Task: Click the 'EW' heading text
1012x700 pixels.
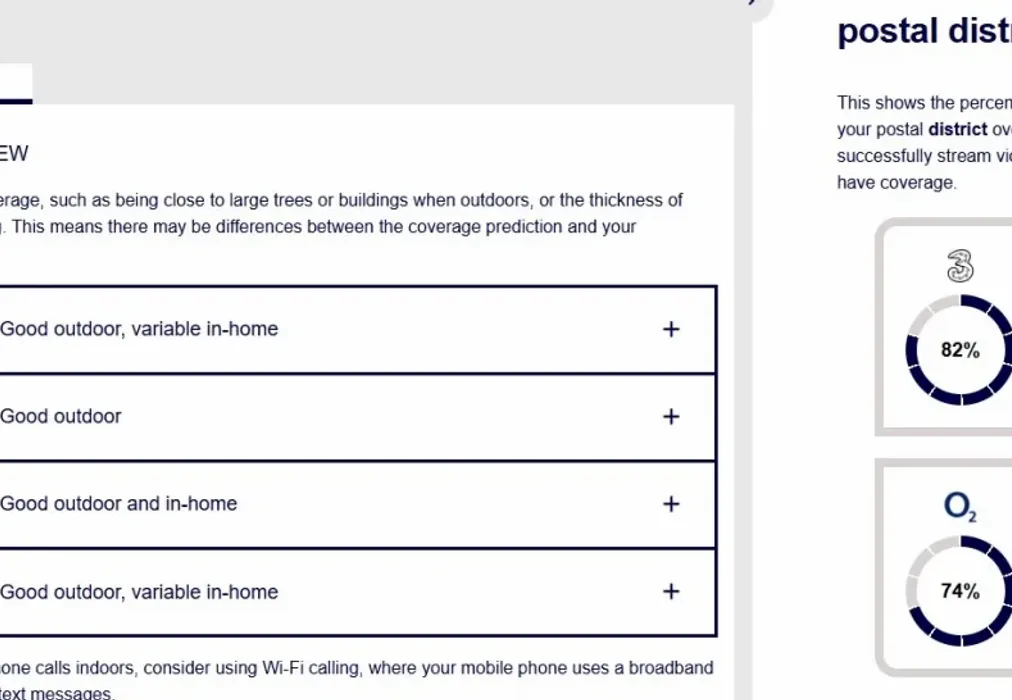Action: pyautogui.click(x=14, y=154)
